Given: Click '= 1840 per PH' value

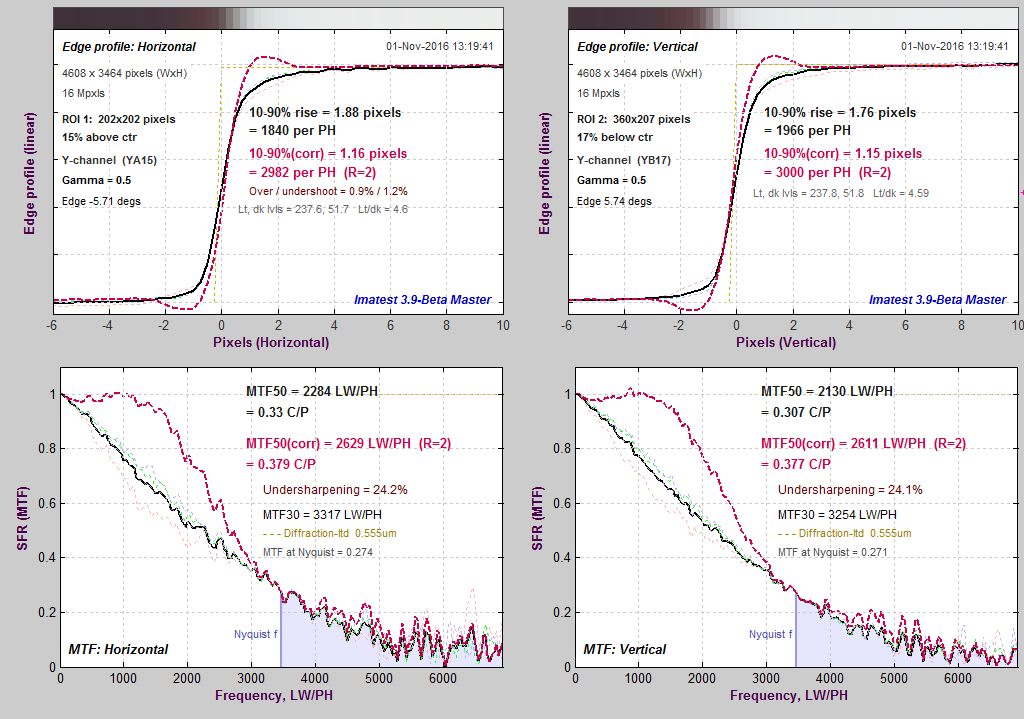Looking at the screenshot, I should point(293,131).
